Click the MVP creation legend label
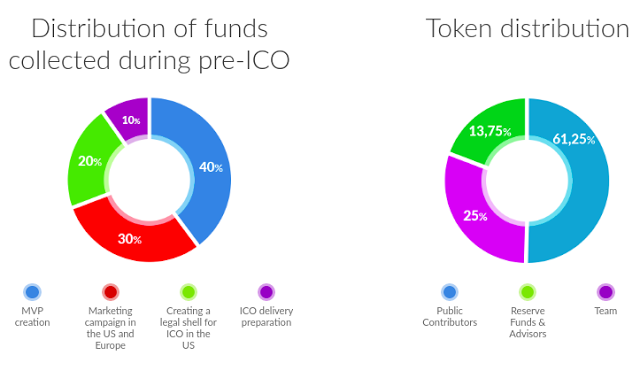Screen dimensions: 640x386 tap(32, 317)
